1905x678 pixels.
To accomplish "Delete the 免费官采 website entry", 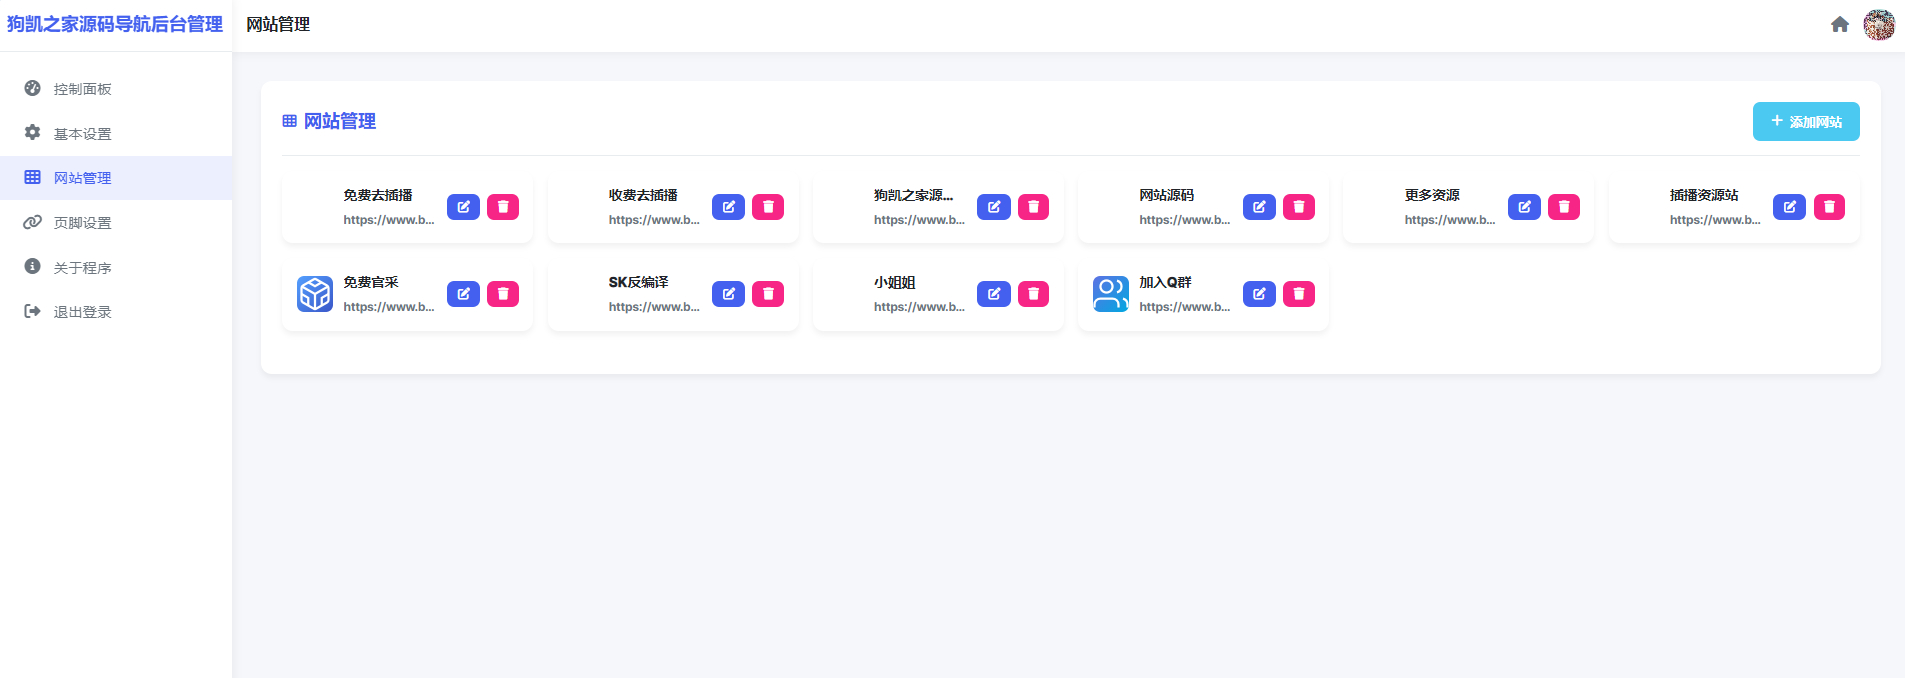I will [x=503, y=294].
